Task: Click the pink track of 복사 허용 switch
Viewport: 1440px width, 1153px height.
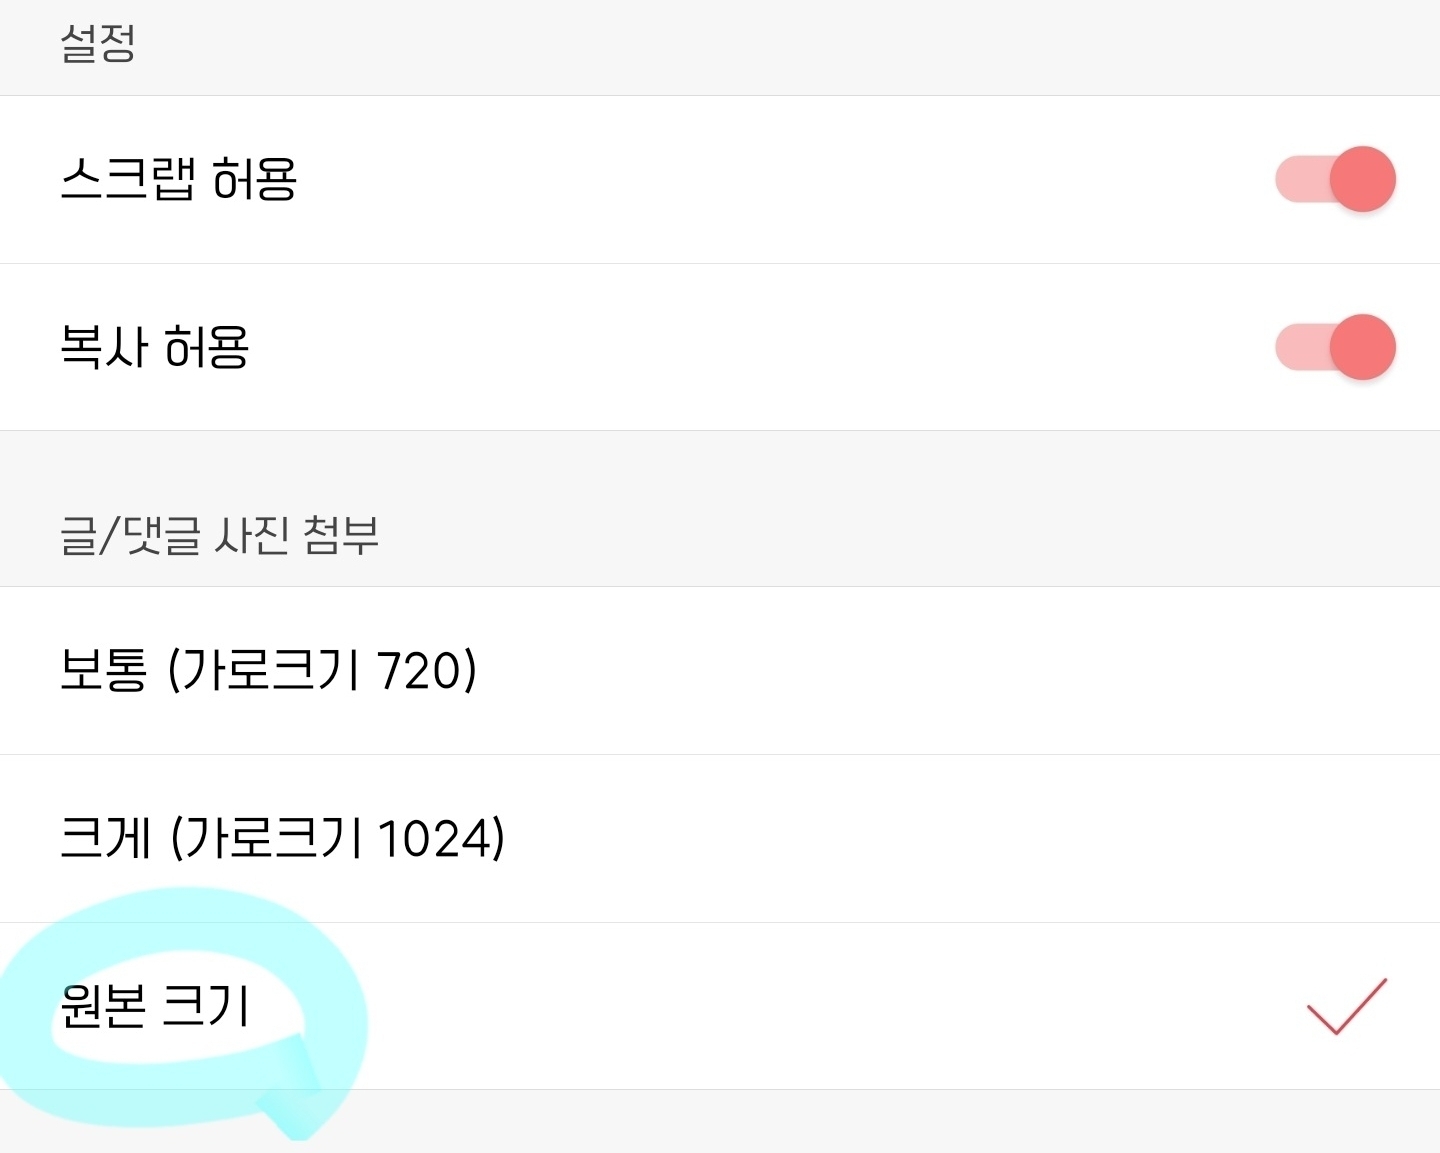Action: [1298, 348]
